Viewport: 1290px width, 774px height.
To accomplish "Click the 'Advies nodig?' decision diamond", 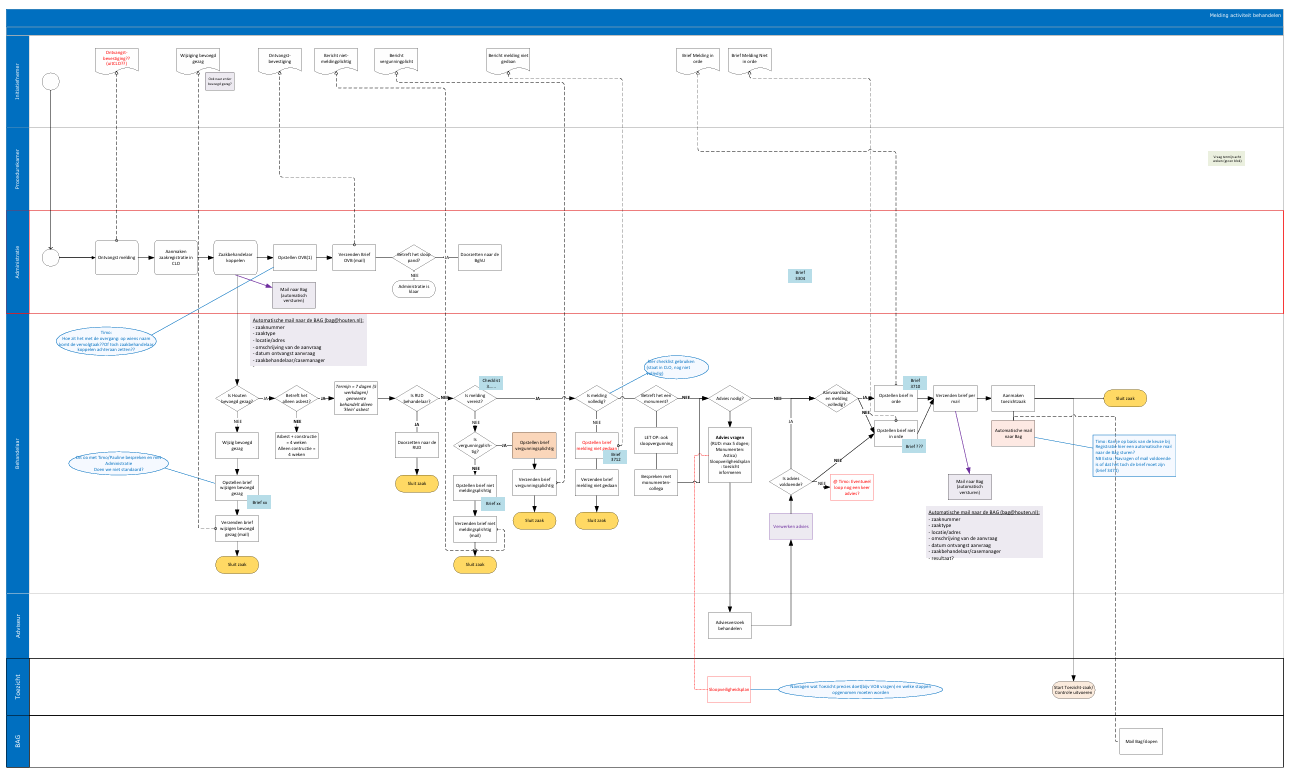I will point(730,398).
